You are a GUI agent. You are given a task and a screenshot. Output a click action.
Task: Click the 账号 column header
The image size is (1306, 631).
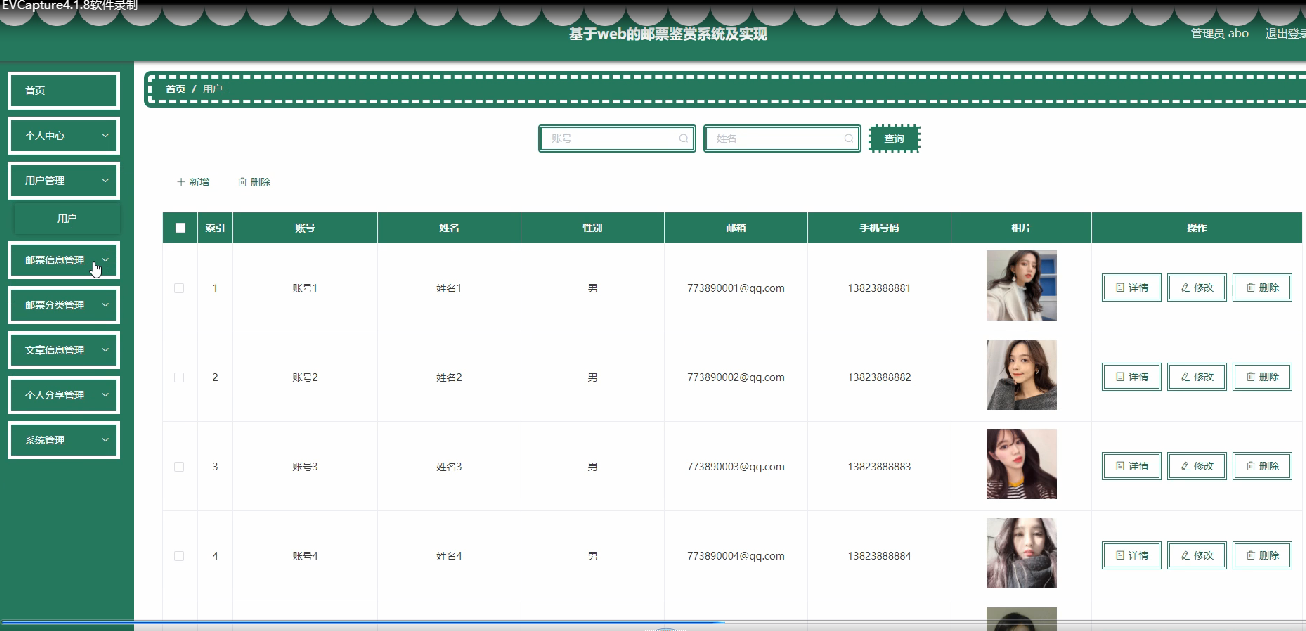pos(305,228)
